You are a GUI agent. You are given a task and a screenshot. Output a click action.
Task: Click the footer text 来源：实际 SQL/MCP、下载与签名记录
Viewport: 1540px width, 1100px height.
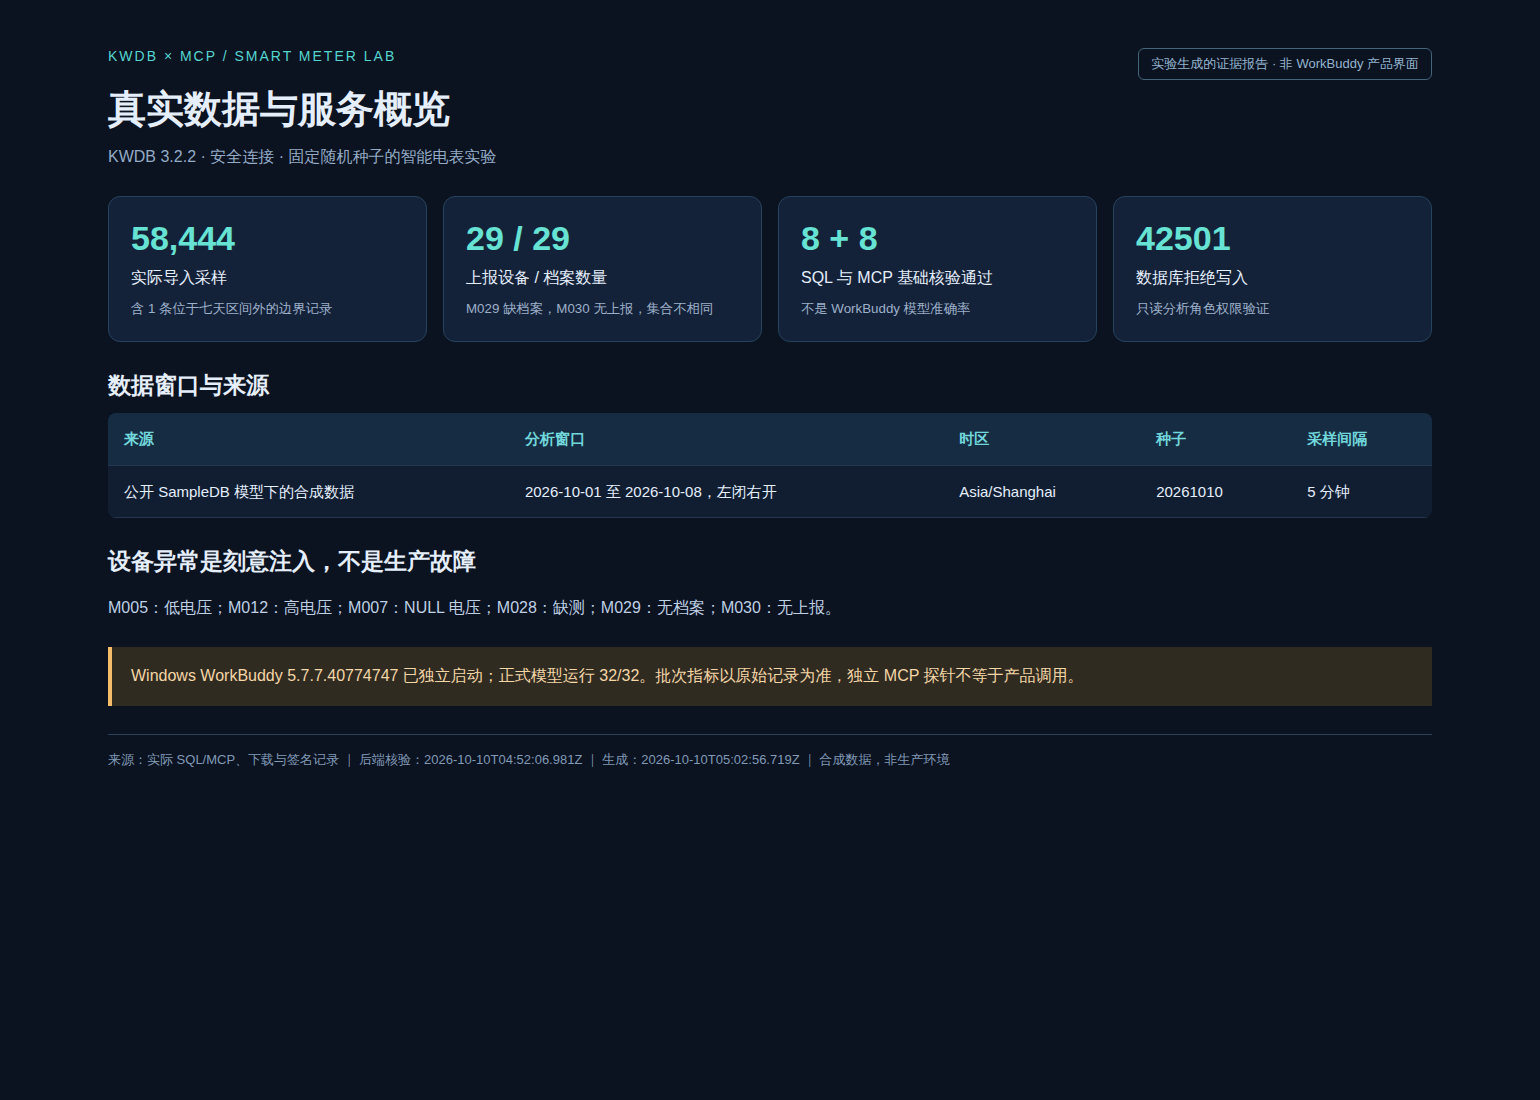tap(223, 760)
